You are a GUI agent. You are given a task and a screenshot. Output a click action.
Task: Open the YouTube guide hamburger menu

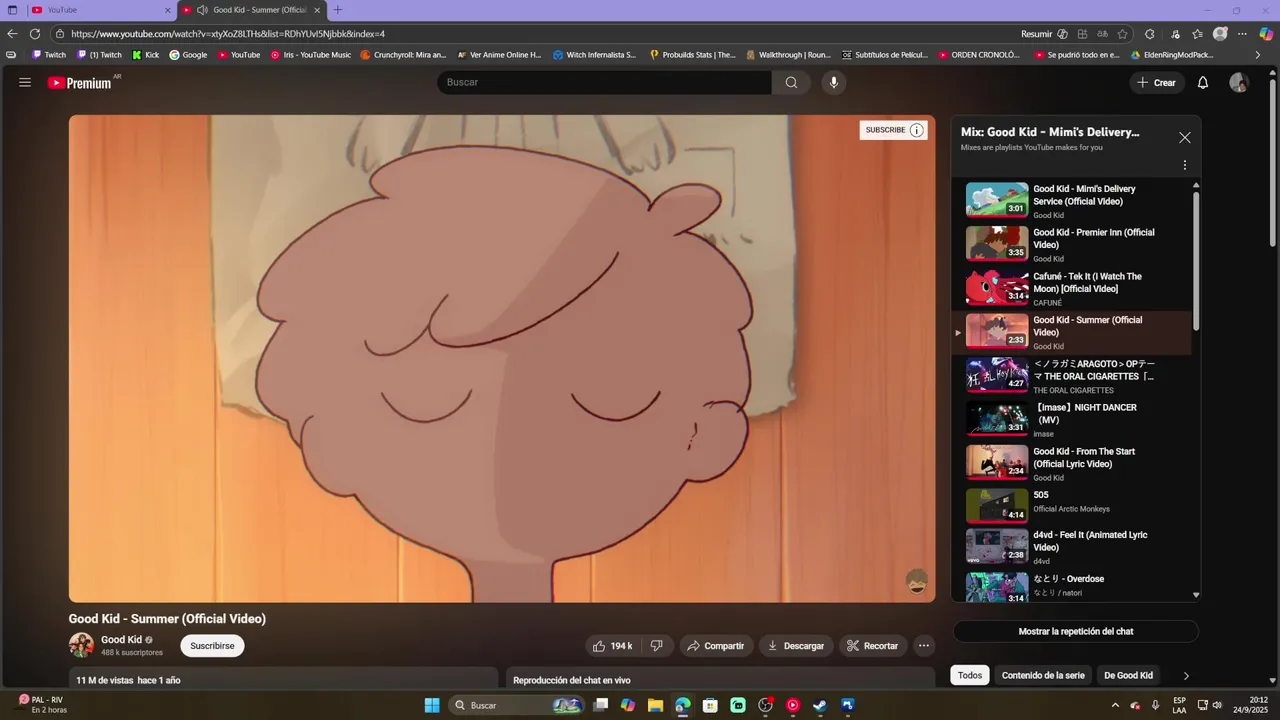click(x=25, y=83)
